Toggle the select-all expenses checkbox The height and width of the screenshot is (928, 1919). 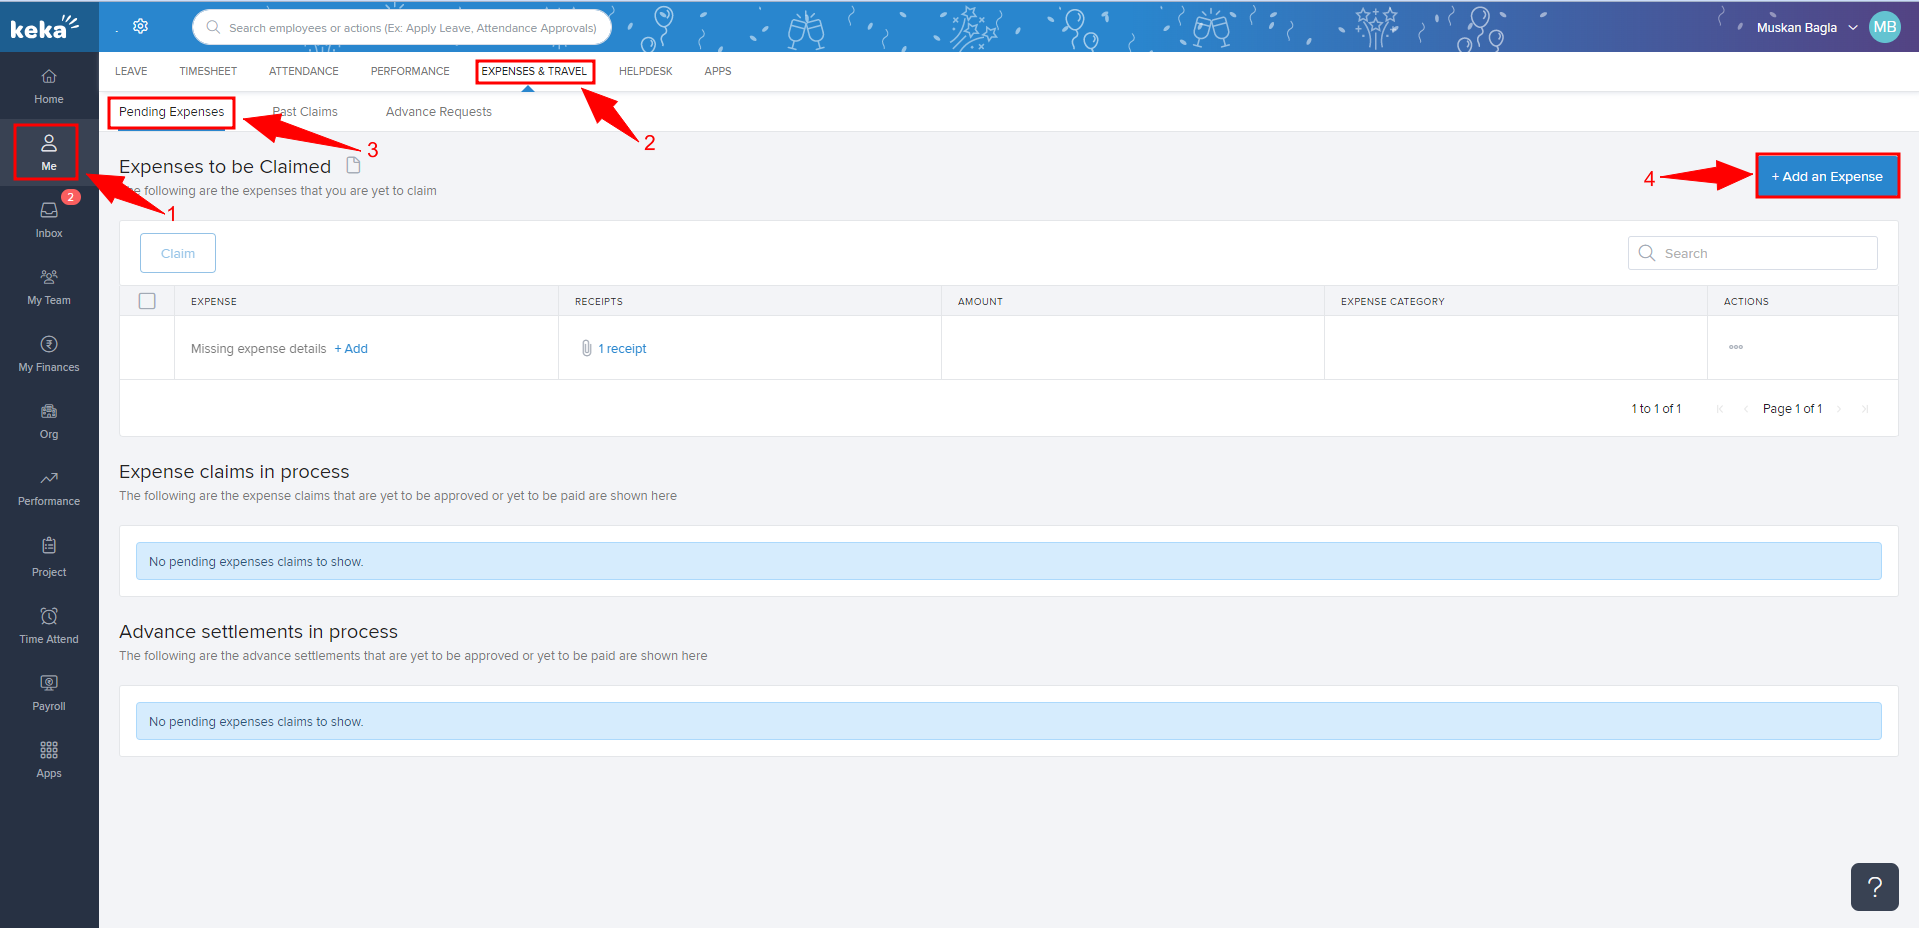pos(147,301)
